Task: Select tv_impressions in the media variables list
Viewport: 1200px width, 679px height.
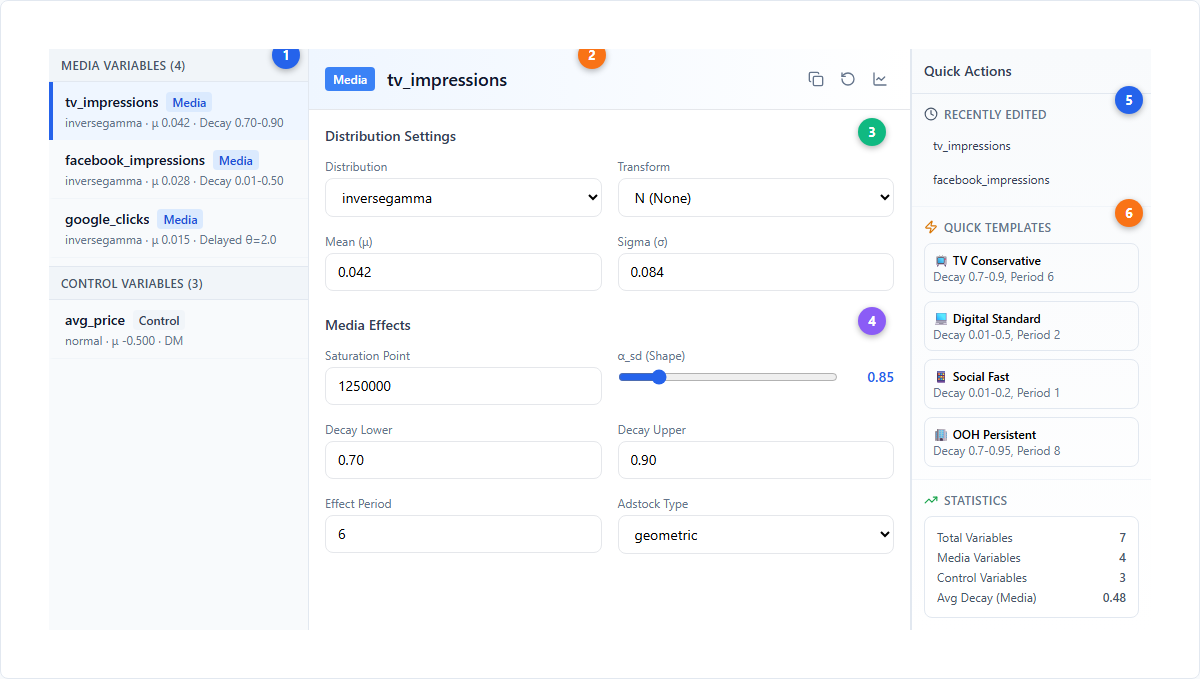Action: (179, 111)
